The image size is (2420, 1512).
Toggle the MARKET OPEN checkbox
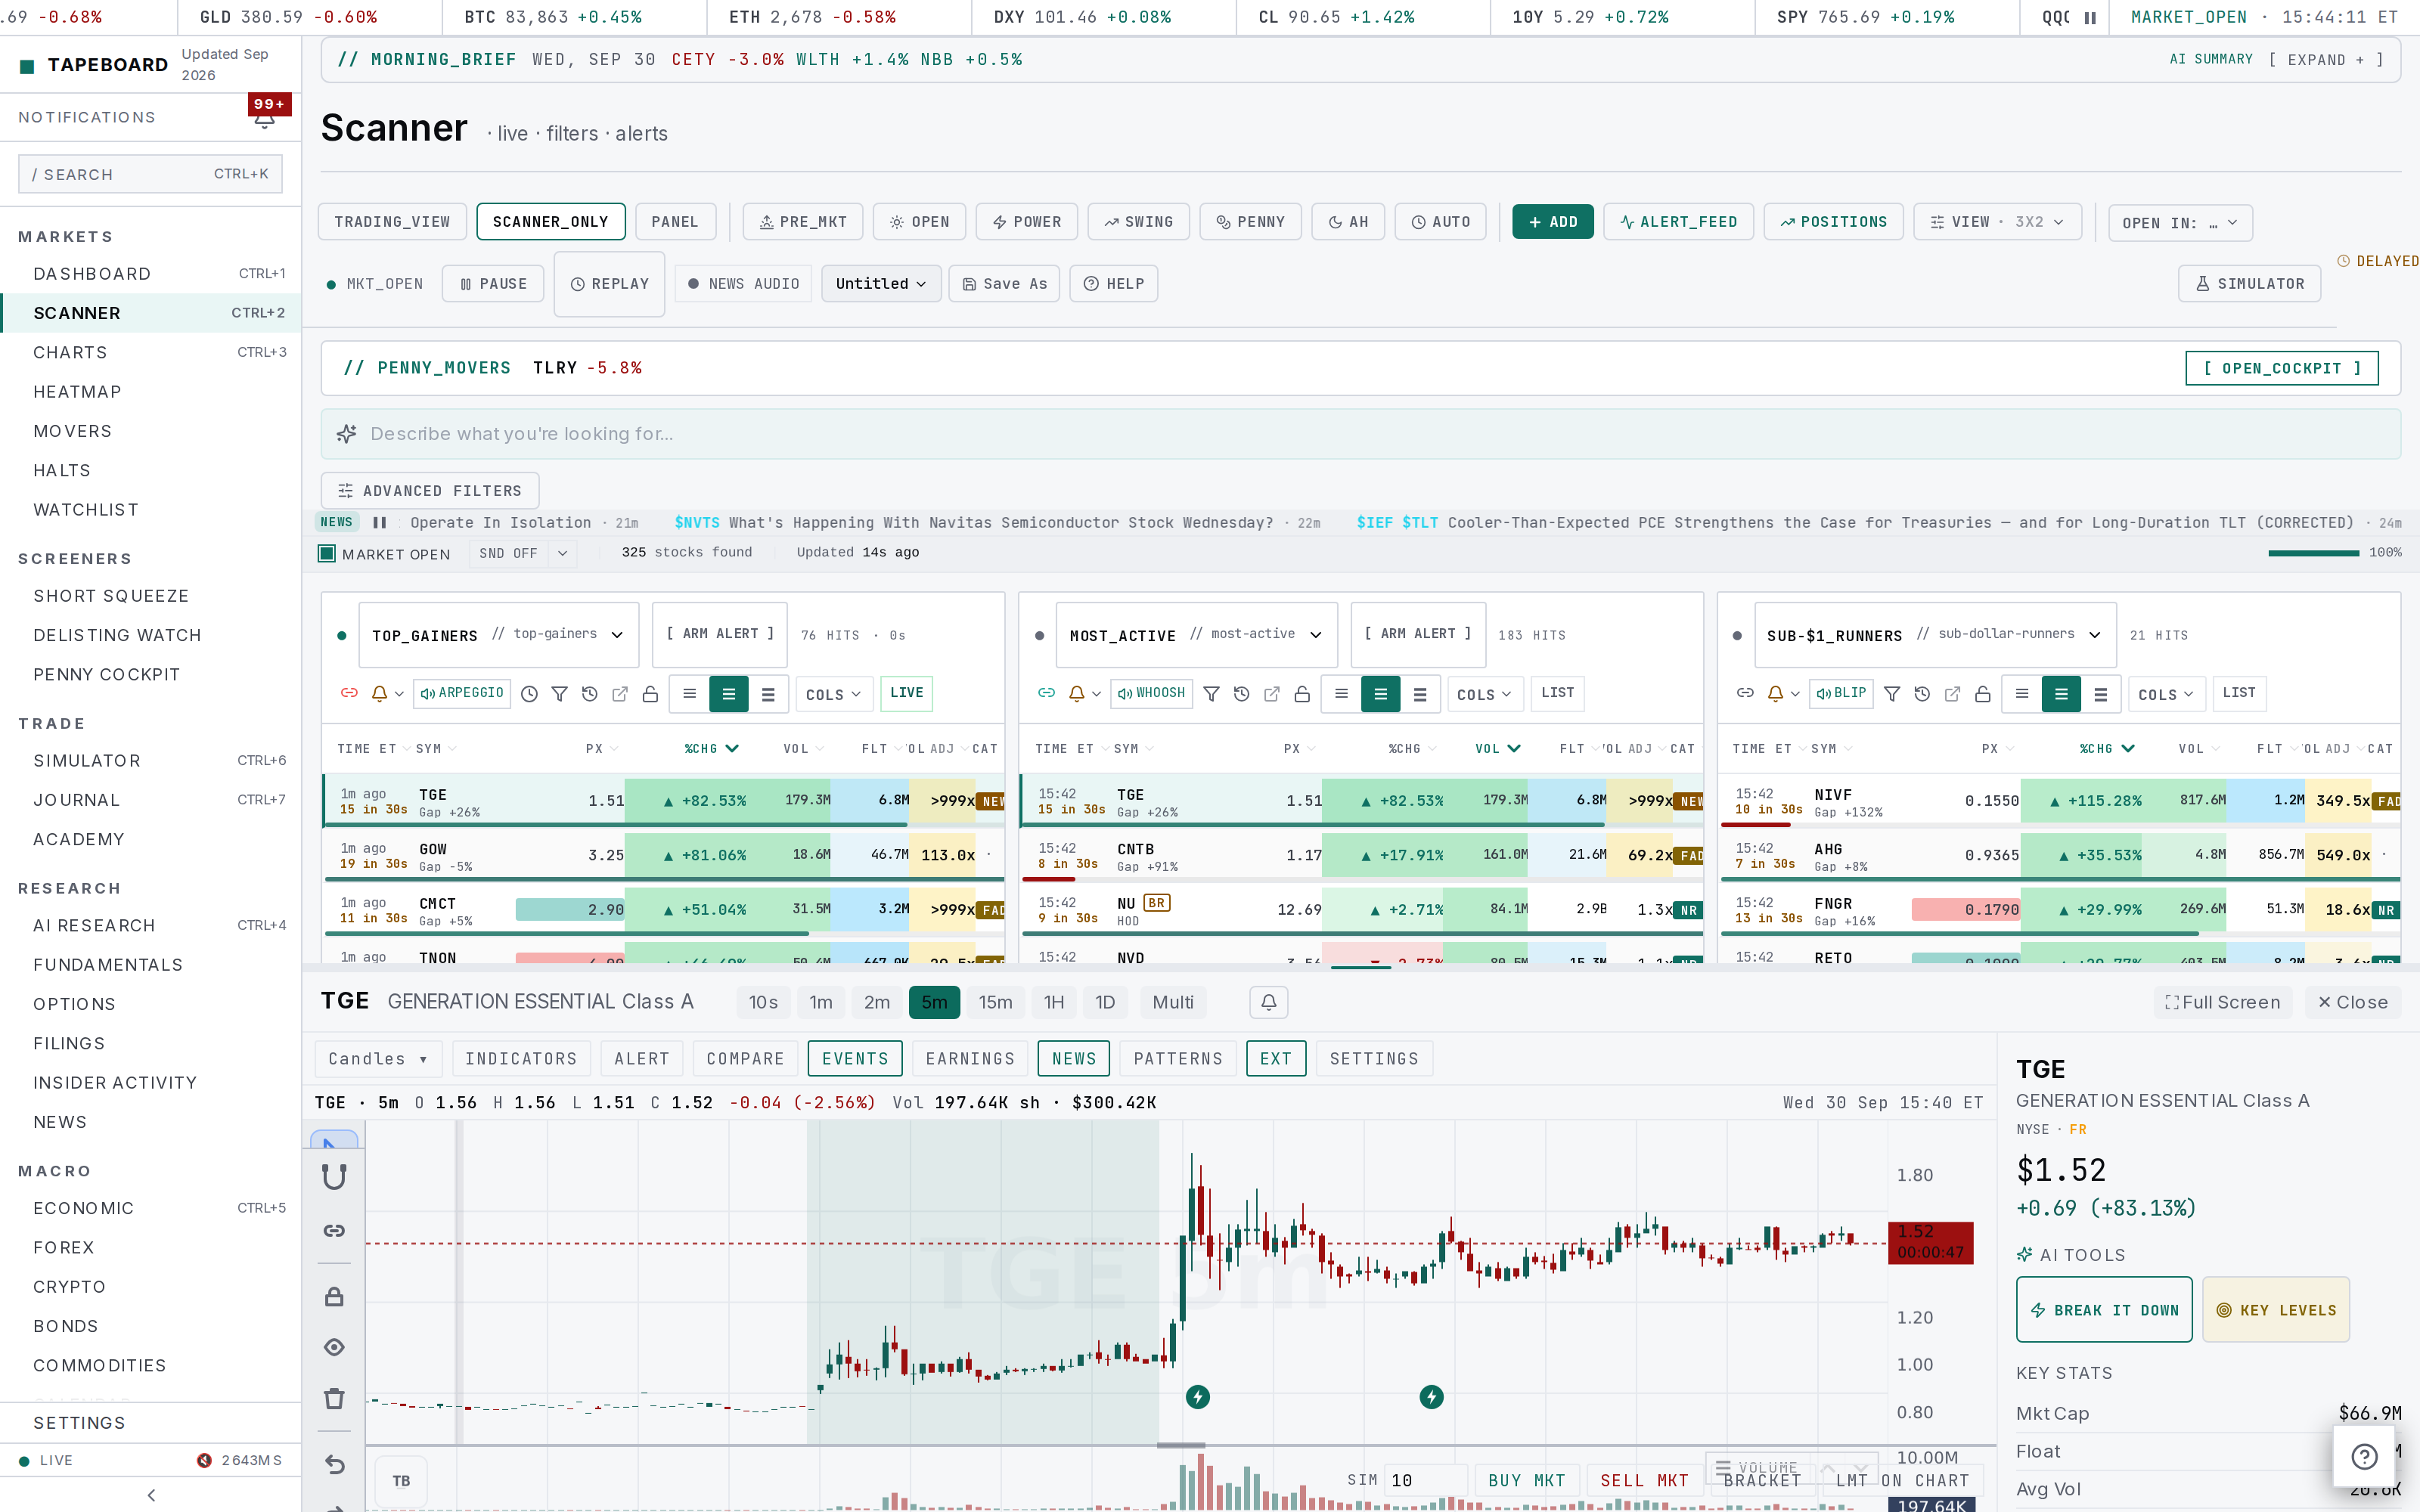click(x=327, y=554)
